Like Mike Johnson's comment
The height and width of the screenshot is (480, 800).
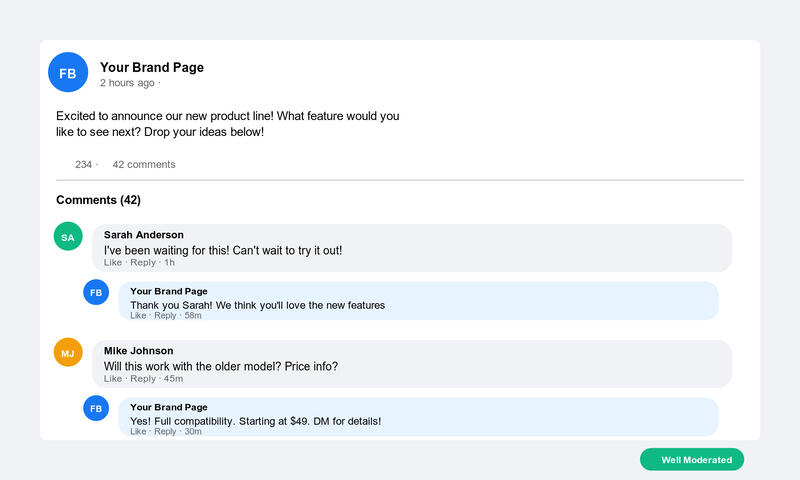(x=112, y=379)
